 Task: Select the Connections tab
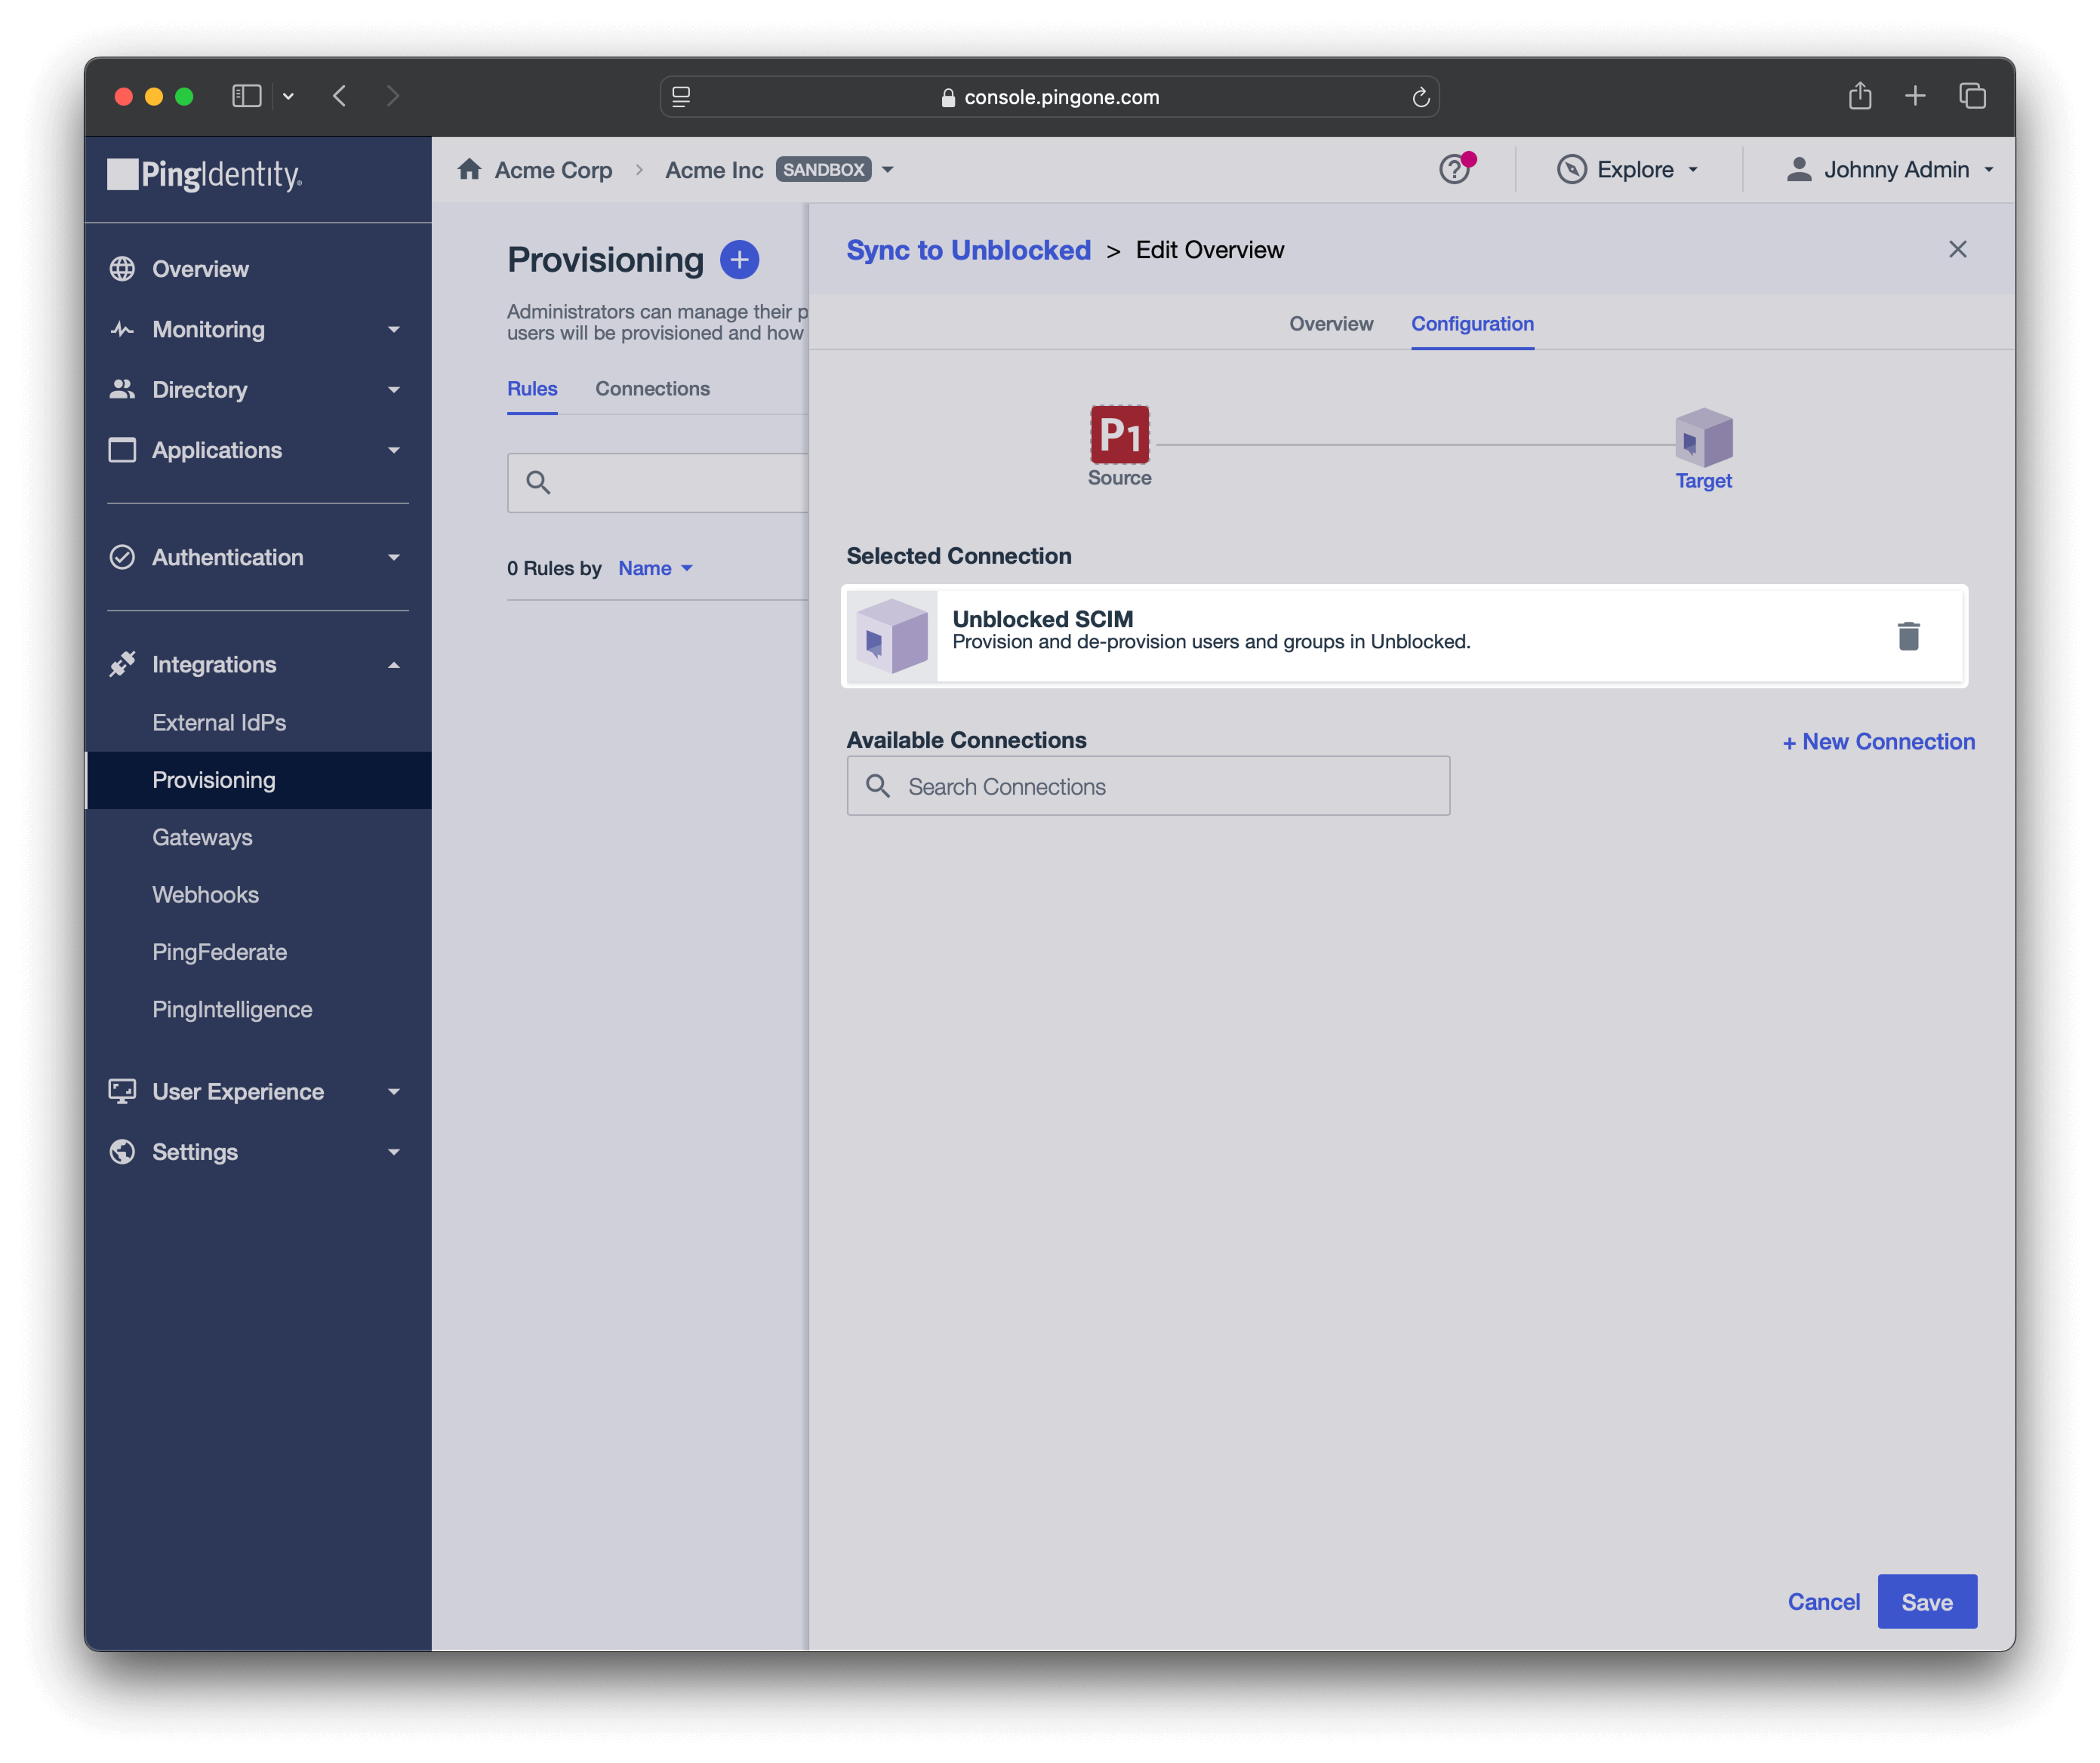[x=652, y=389]
